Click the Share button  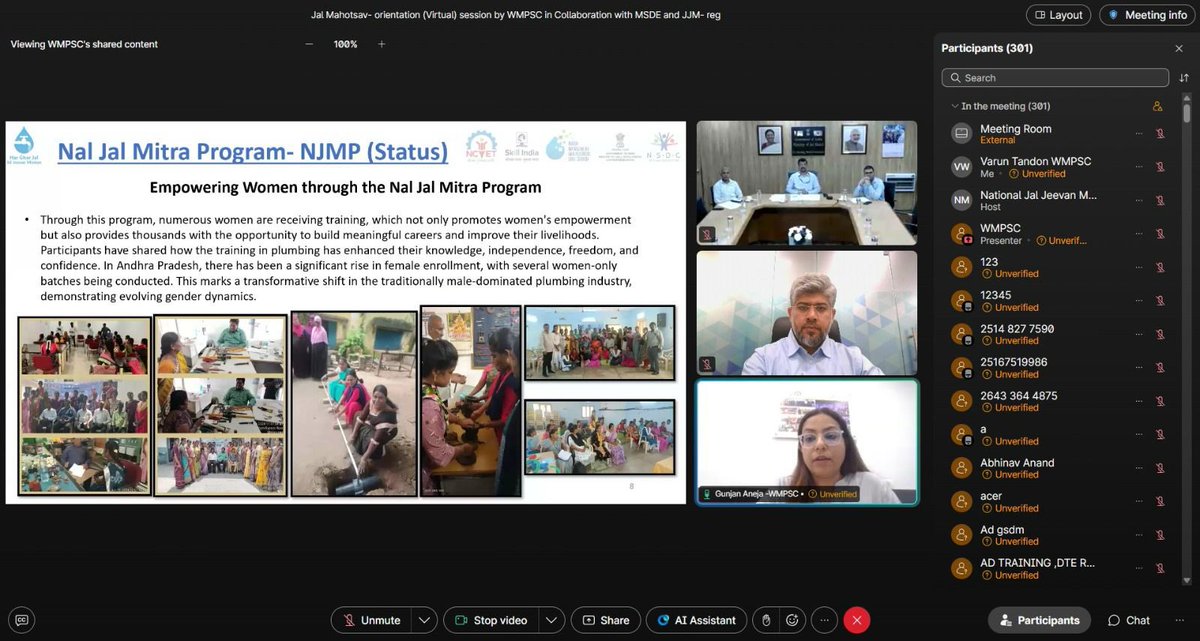tap(605, 620)
